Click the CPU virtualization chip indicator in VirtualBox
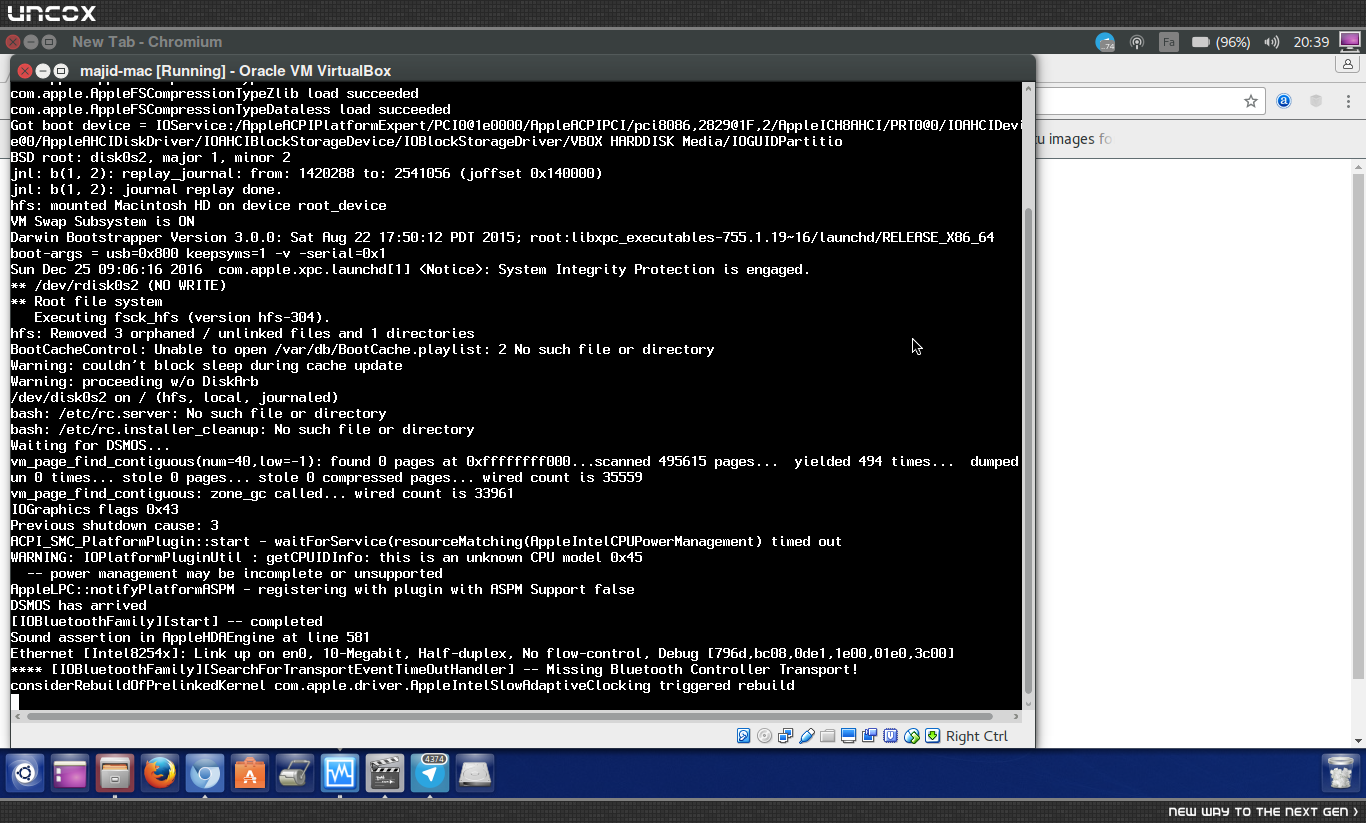Viewport: 1366px width, 823px height. 891,736
